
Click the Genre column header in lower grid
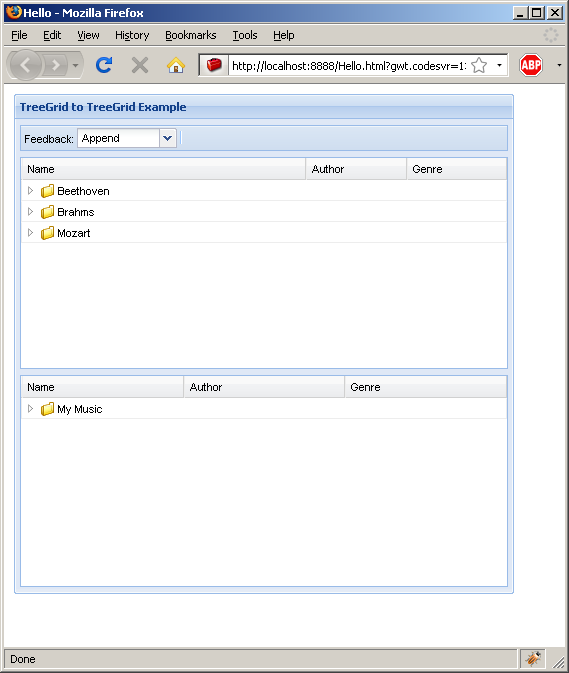coord(426,387)
